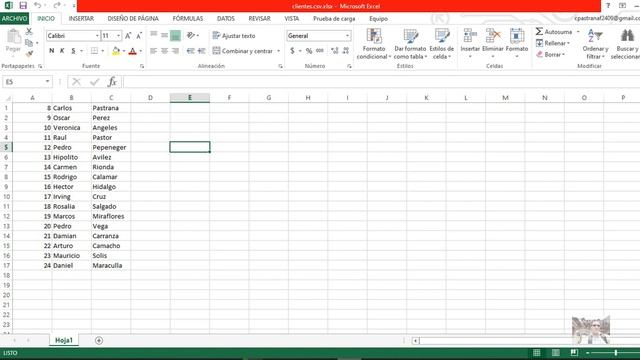Toggle italic (K) formatting
This screenshot has width=640, height=360.
[x=62, y=51]
